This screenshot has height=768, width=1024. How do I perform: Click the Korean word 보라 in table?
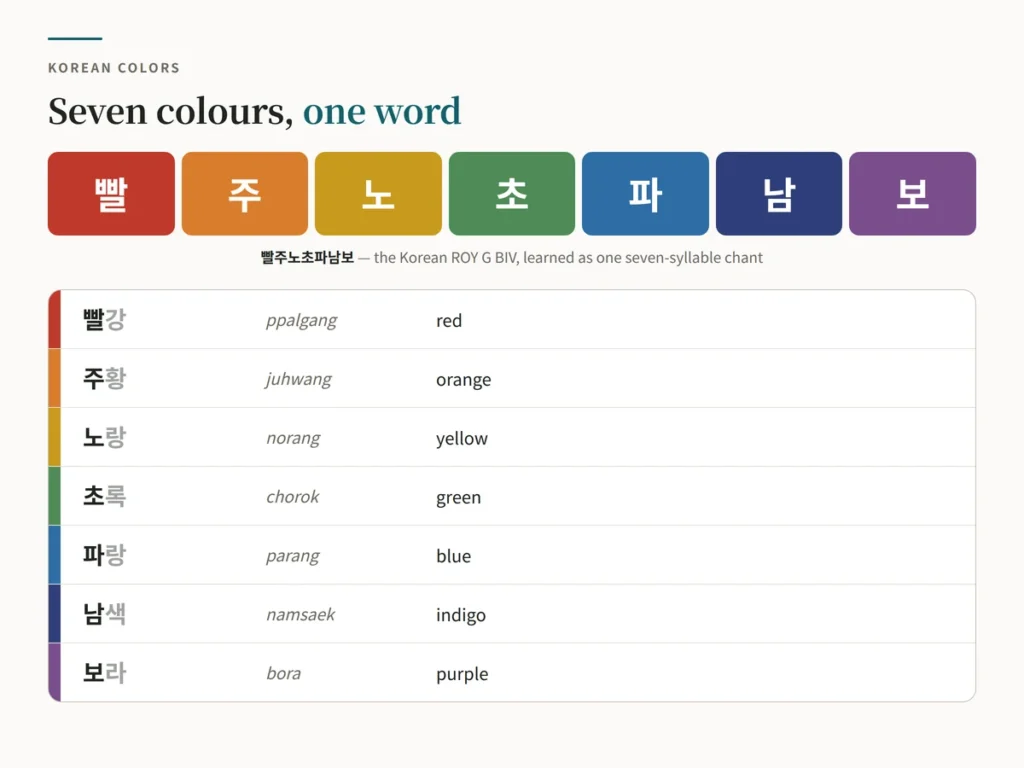[104, 673]
